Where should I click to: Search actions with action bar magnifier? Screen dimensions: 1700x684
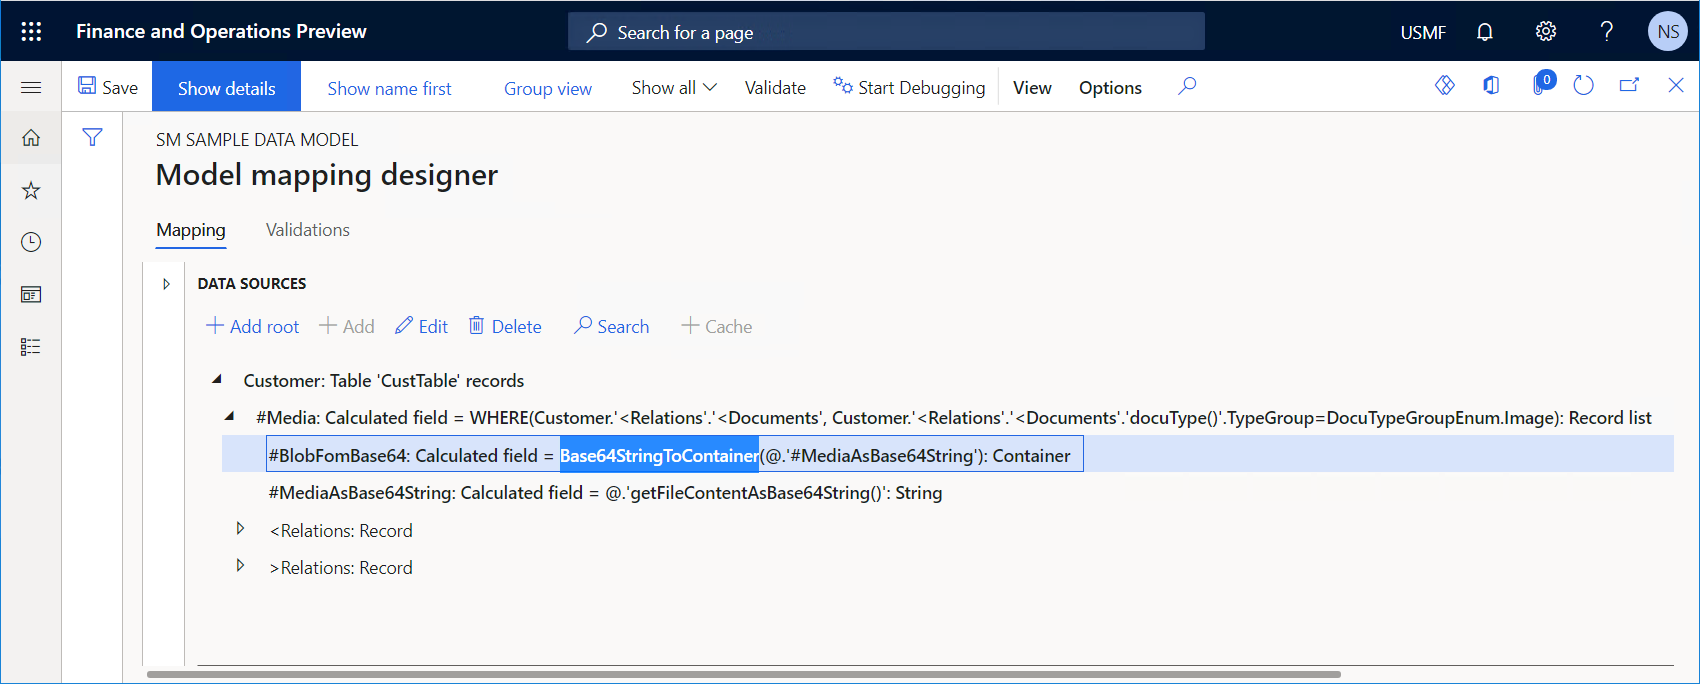1187,87
